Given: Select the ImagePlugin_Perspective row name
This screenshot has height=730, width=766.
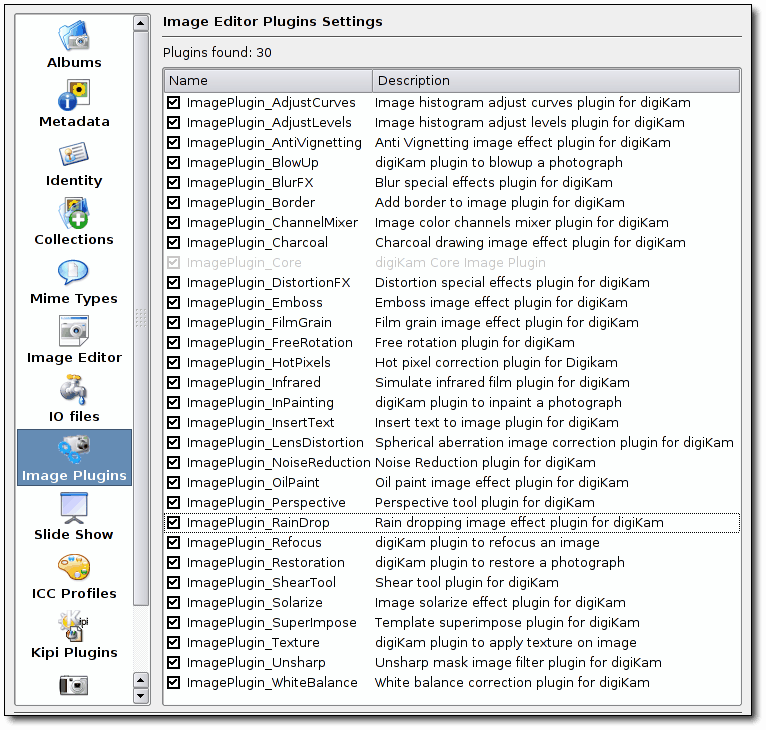Looking at the screenshot, I should tap(266, 503).
